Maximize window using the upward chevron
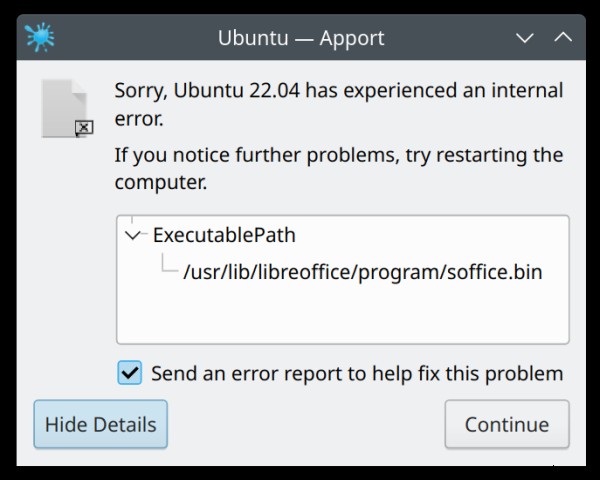Screen dimensions: 600x480 tap(563, 37)
